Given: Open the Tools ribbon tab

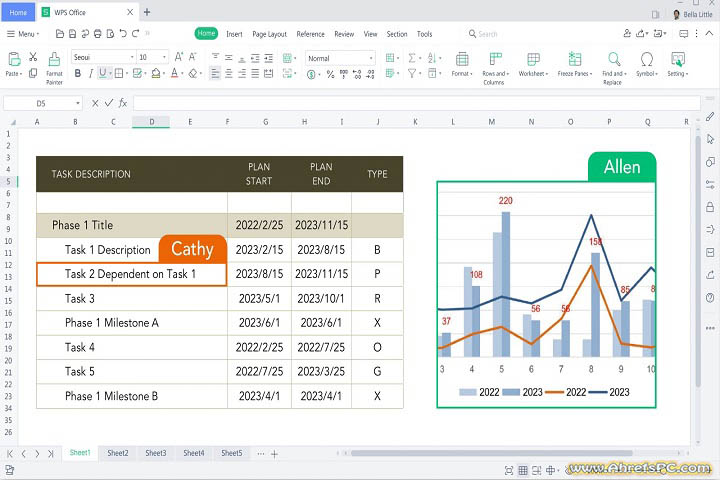Looking at the screenshot, I should point(424,34).
